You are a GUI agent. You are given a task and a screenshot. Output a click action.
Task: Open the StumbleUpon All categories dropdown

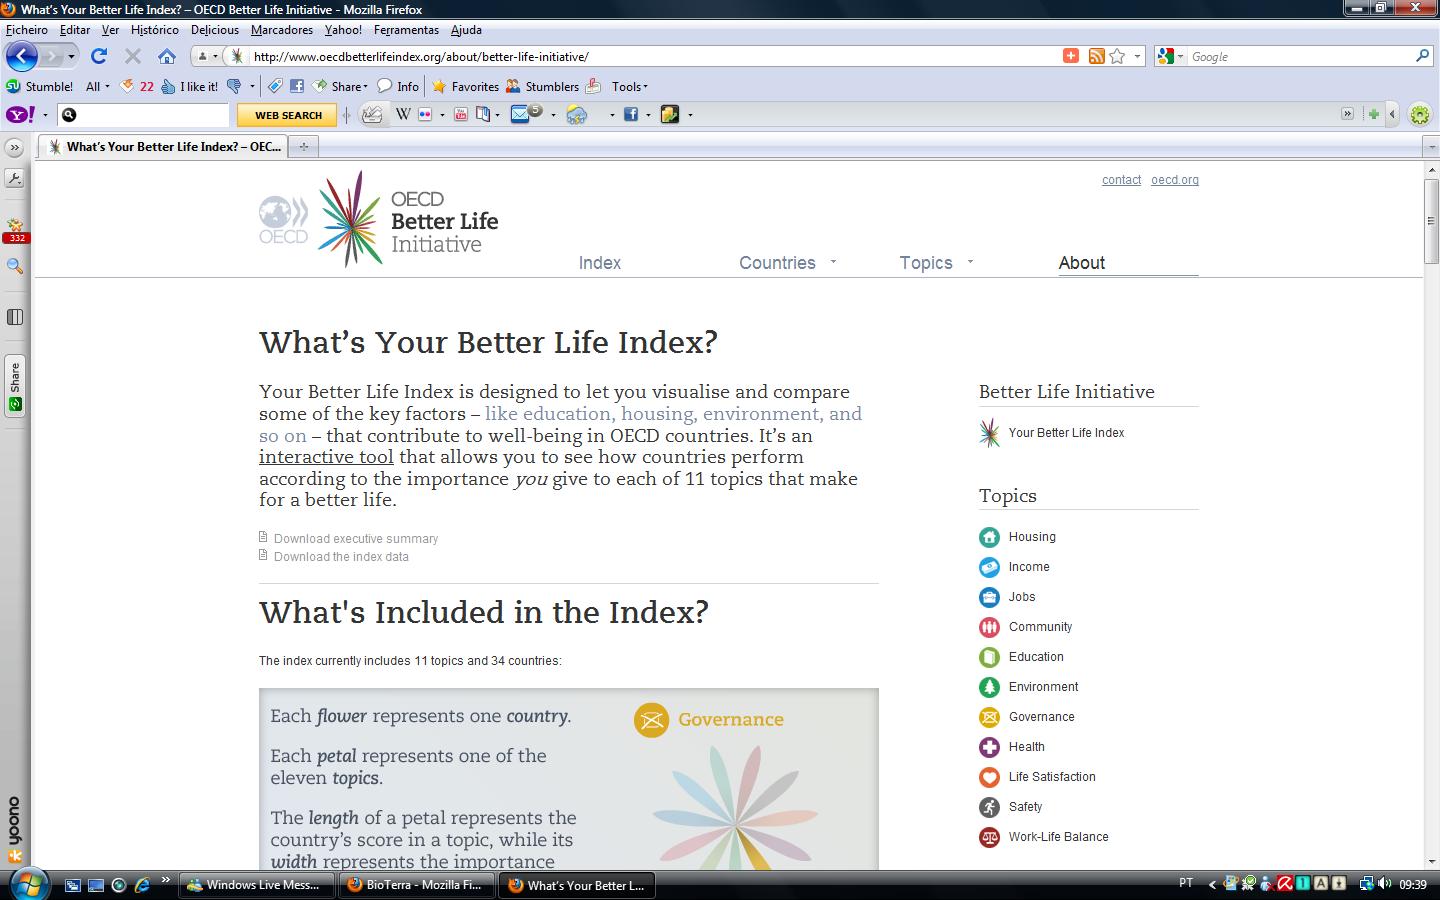(98, 86)
